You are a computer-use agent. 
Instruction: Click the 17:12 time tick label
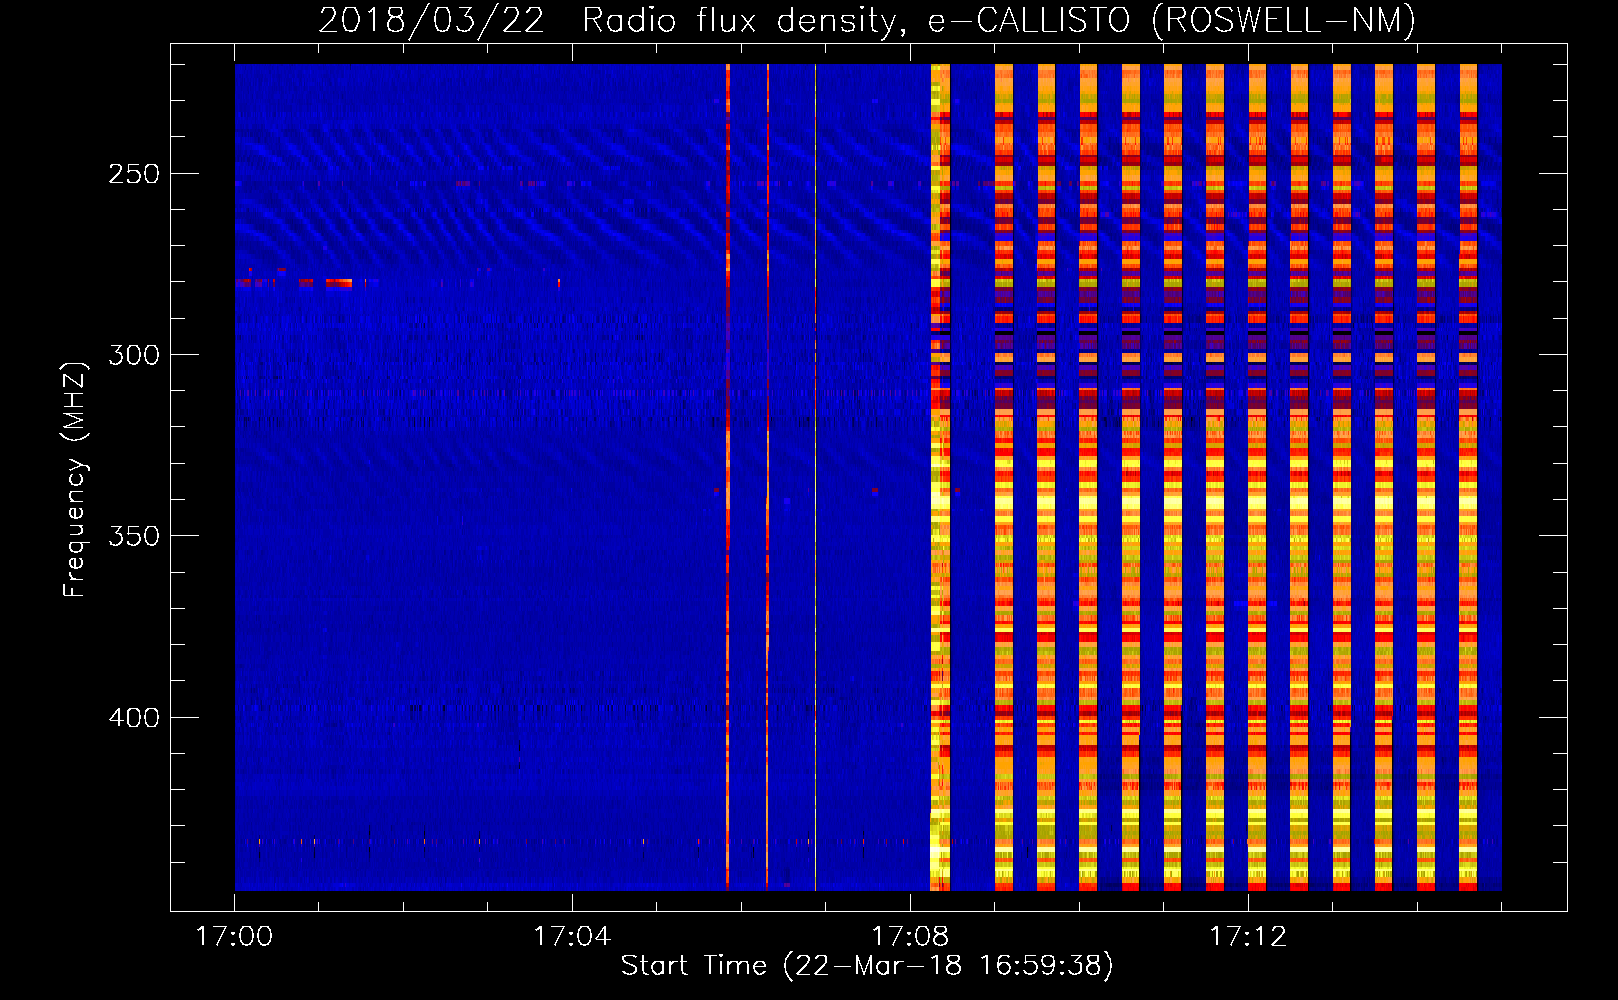pos(1248,936)
